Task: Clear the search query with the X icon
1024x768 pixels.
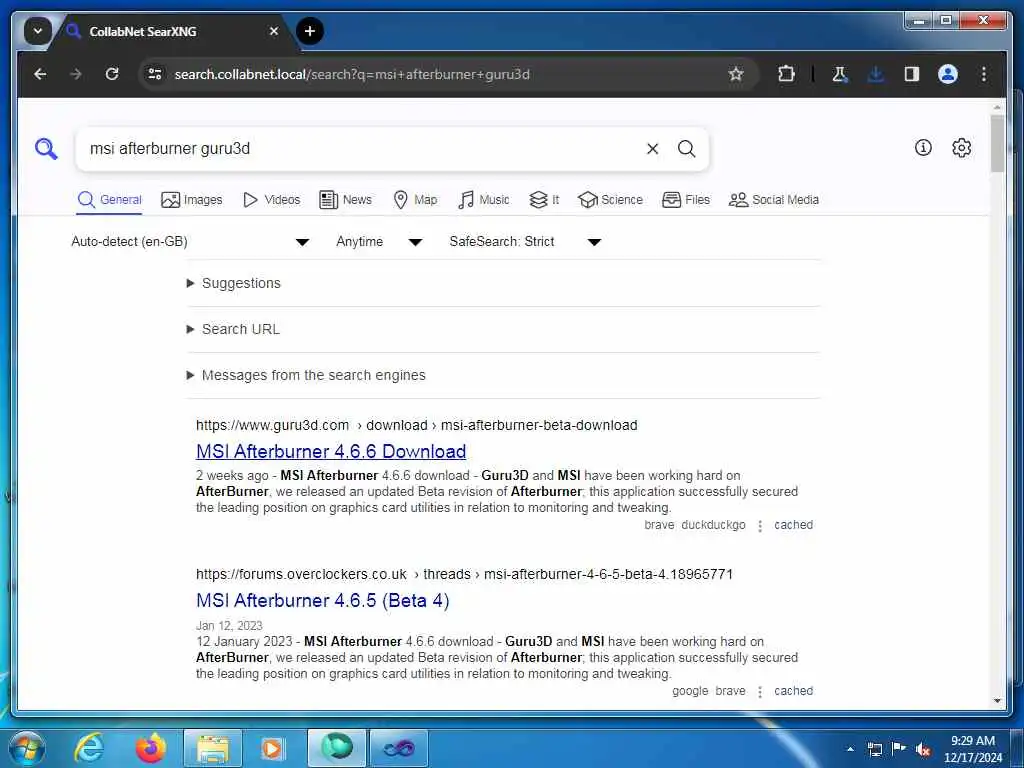Action: pos(652,149)
